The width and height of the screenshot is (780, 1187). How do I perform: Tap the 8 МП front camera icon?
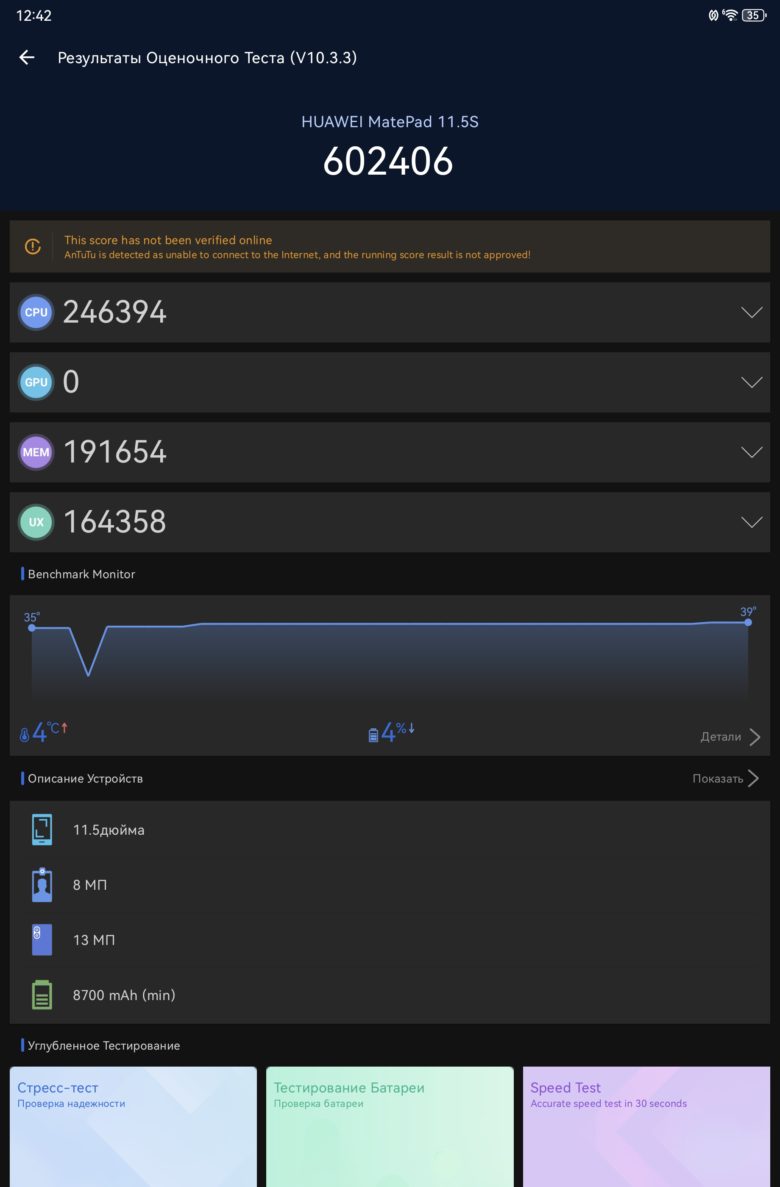[42, 884]
